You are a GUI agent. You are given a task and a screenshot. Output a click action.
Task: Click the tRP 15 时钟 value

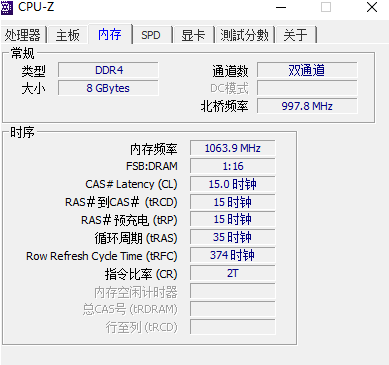(x=233, y=219)
